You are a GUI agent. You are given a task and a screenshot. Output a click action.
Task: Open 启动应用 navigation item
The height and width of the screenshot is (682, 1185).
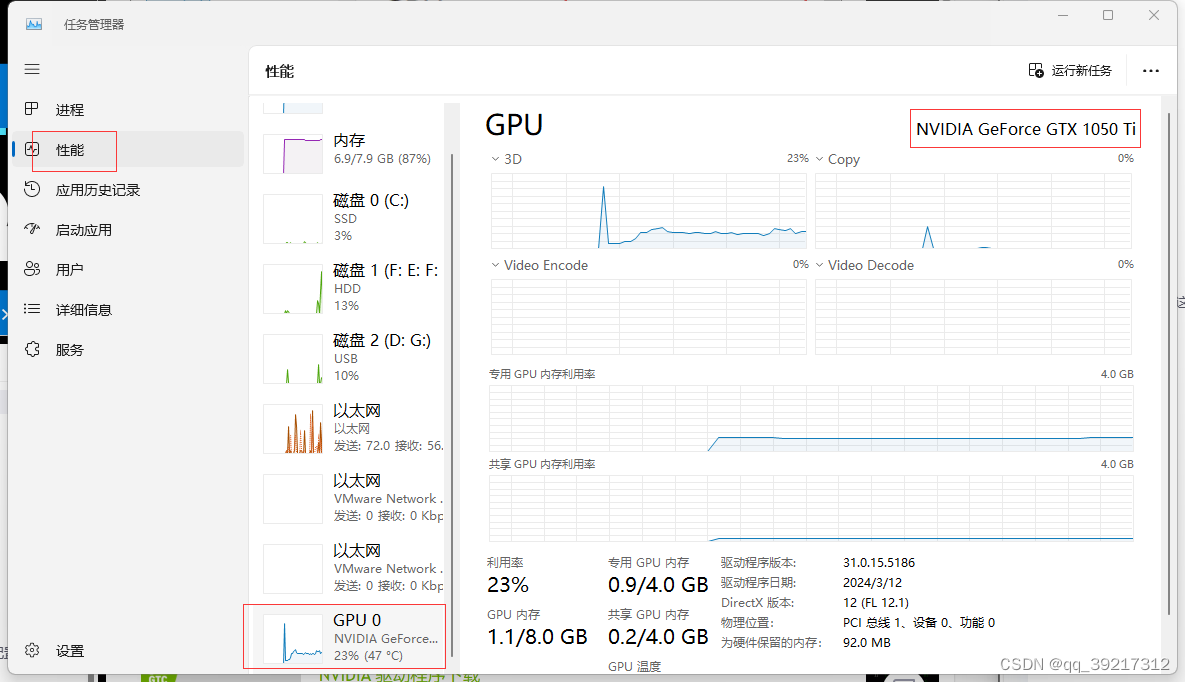click(128, 230)
